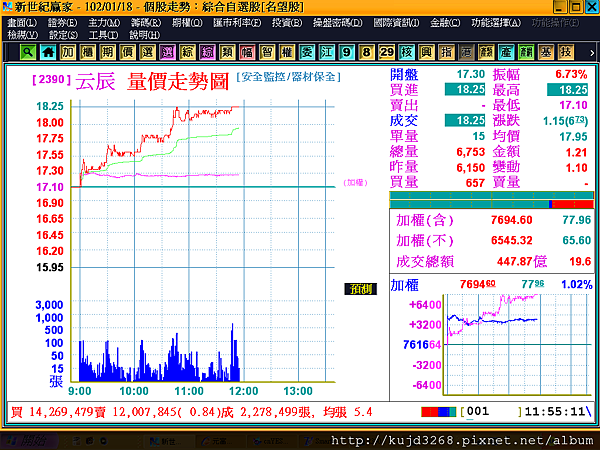Click the 總量 value 6,753
The image size is (600, 450).
point(471,152)
